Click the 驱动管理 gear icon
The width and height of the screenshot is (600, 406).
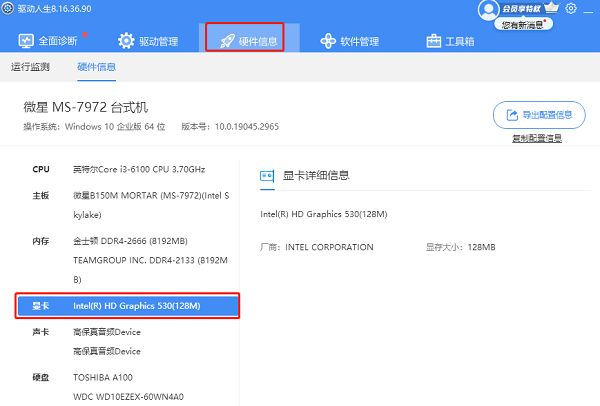click(x=126, y=41)
